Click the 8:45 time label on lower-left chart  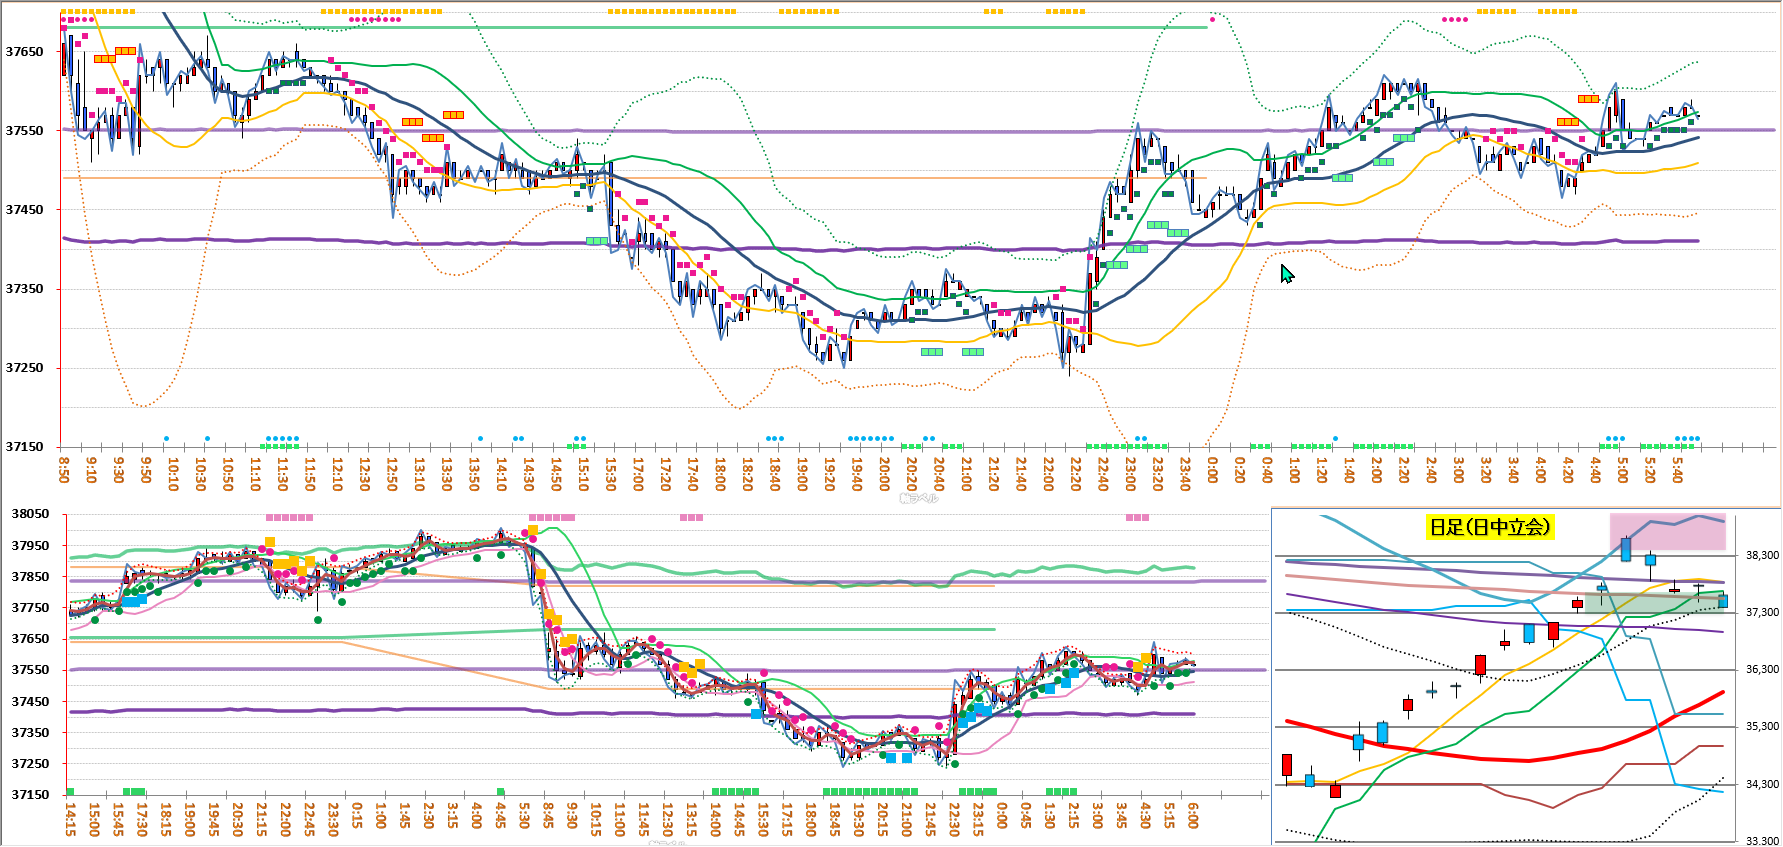[548, 815]
